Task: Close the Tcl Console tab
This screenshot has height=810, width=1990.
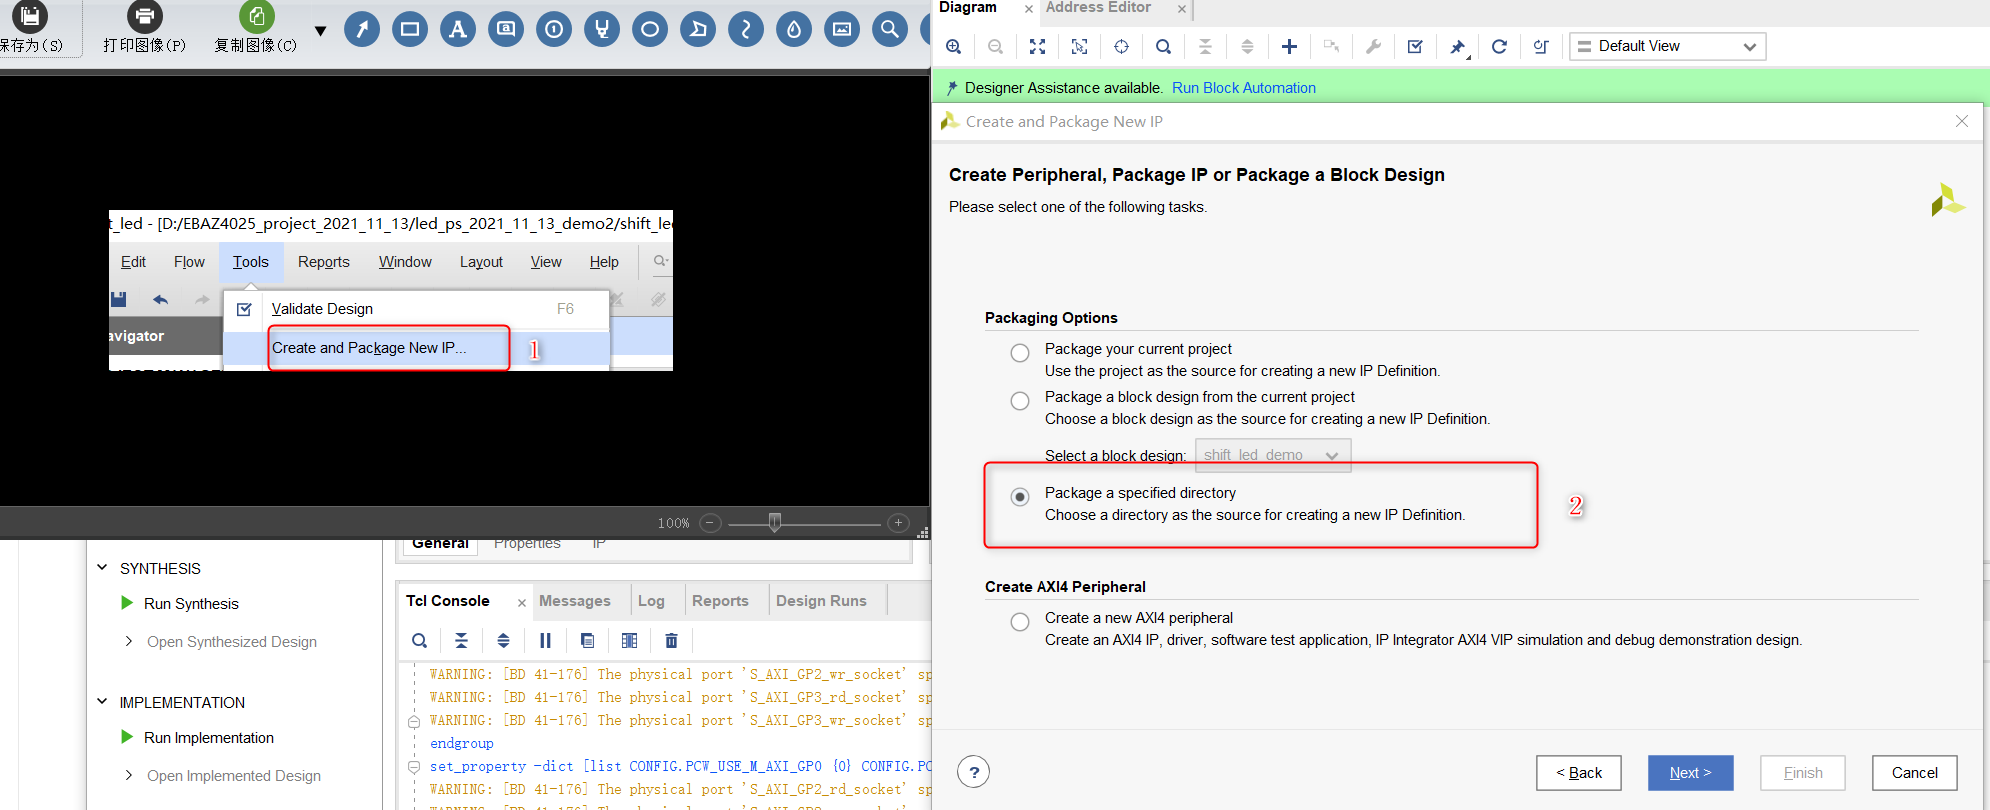Action: click(521, 602)
